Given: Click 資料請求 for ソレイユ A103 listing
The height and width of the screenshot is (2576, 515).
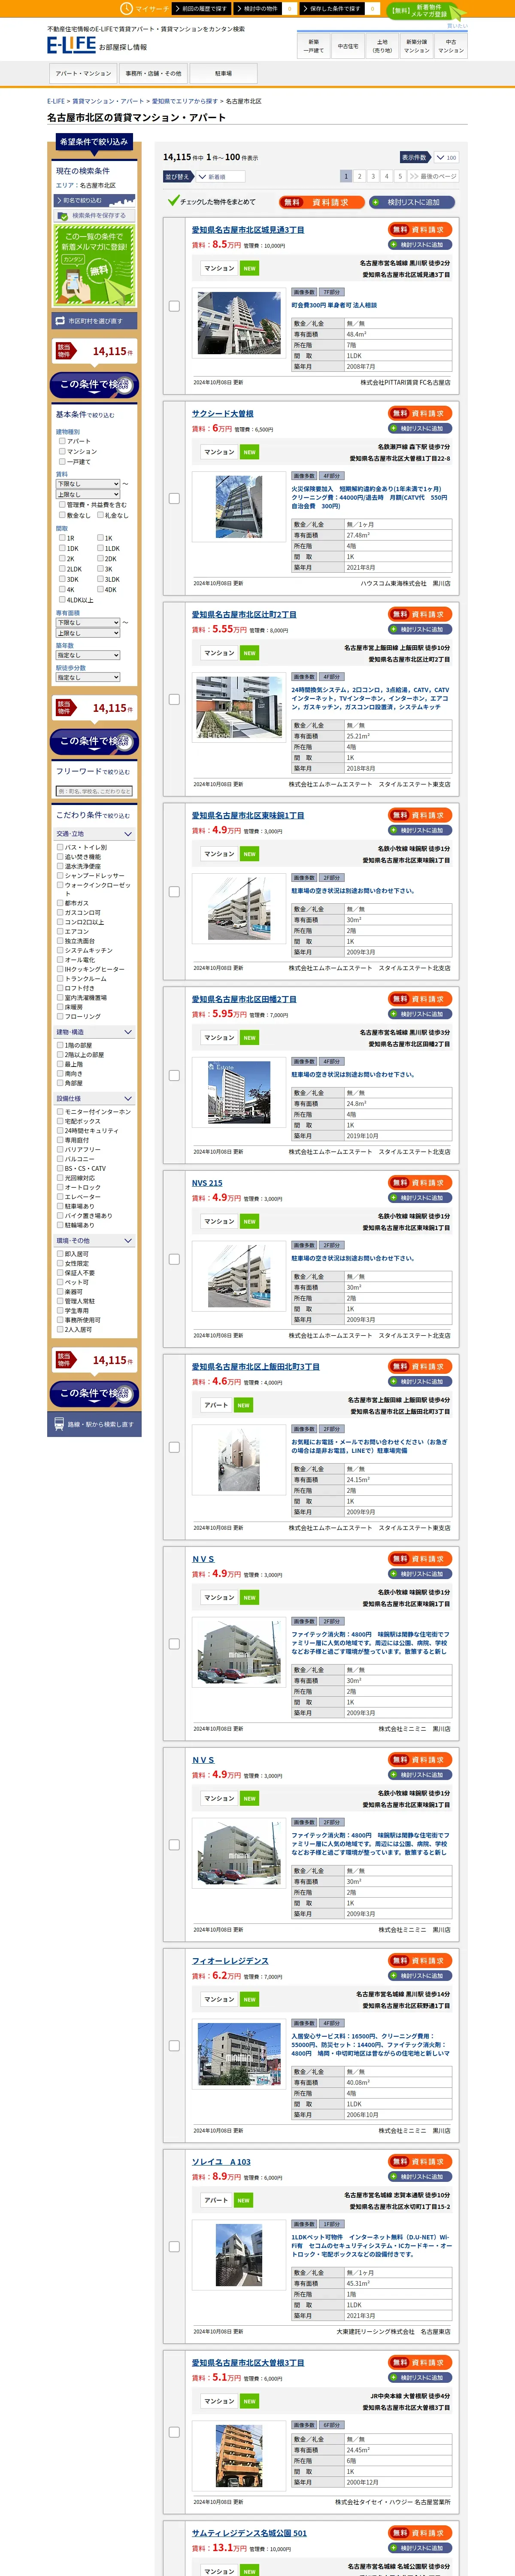Looking at the screenshot, I should [x=420, y=2161].
